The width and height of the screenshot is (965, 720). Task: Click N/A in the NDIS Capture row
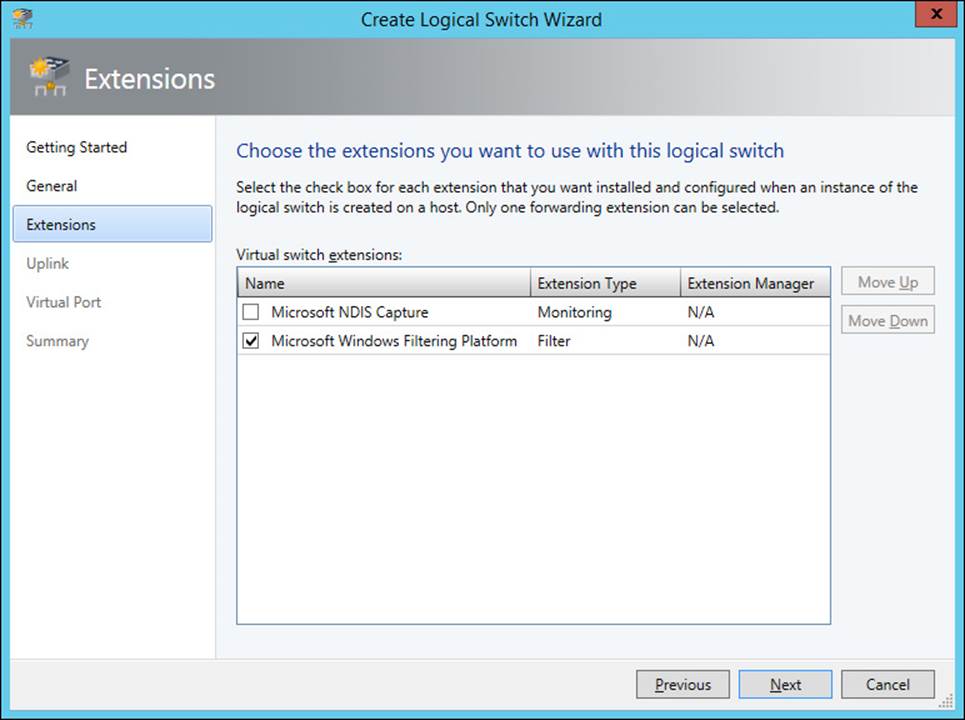(x=701, y=312)
